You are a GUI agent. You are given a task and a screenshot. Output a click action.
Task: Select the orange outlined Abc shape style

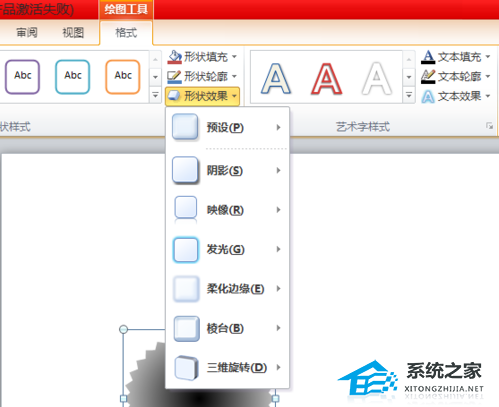(x=123, y=77)
